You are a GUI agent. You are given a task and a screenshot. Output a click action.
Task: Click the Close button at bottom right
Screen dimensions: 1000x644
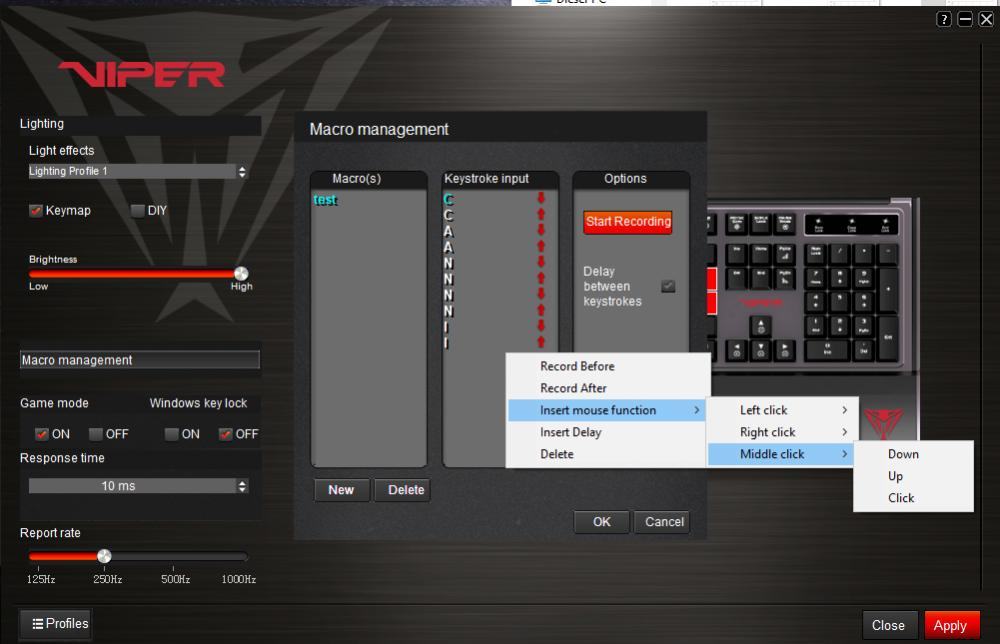pos(889,626)
